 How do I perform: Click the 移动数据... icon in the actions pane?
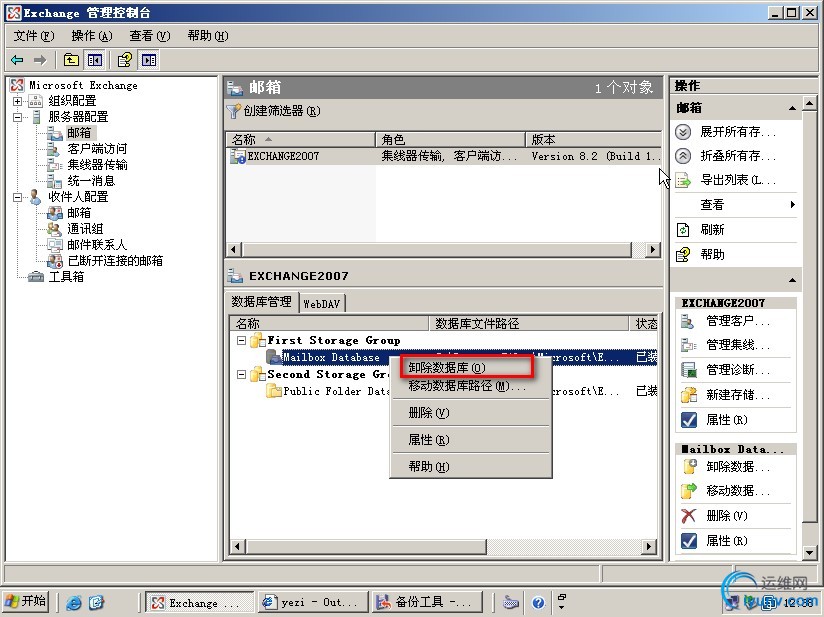pyautogui.click(x=688, y=491)
